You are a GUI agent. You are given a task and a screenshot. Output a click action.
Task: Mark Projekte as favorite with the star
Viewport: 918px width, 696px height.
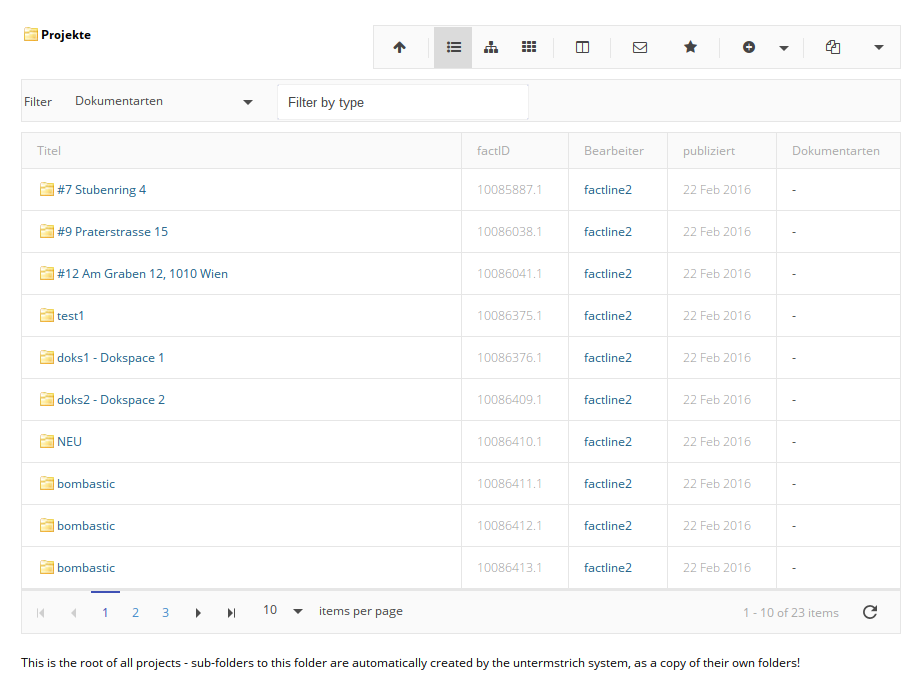[x=690, y=47]
